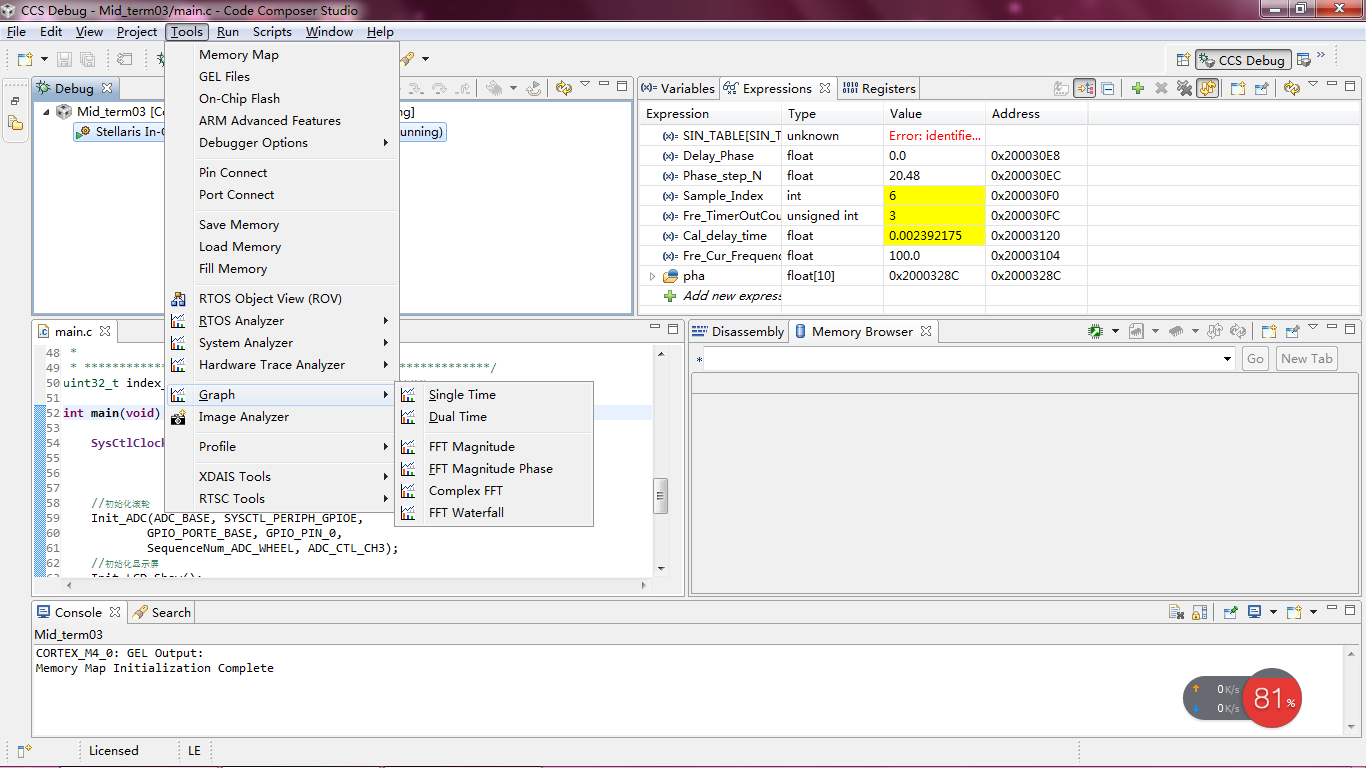Click the Remove selected expression X icon
Image resolution: width=1366 pixels, height=768 pixels.
(x=1161, y=88)
